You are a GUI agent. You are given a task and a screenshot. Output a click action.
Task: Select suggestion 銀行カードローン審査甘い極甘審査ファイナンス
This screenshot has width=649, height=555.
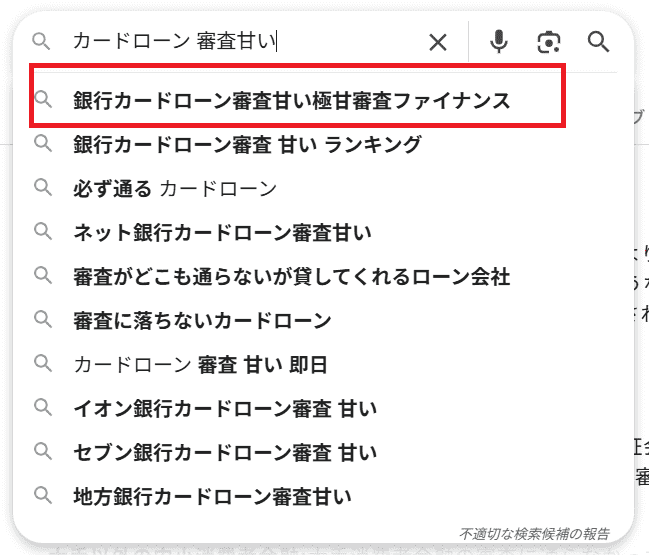pos(291,100)
